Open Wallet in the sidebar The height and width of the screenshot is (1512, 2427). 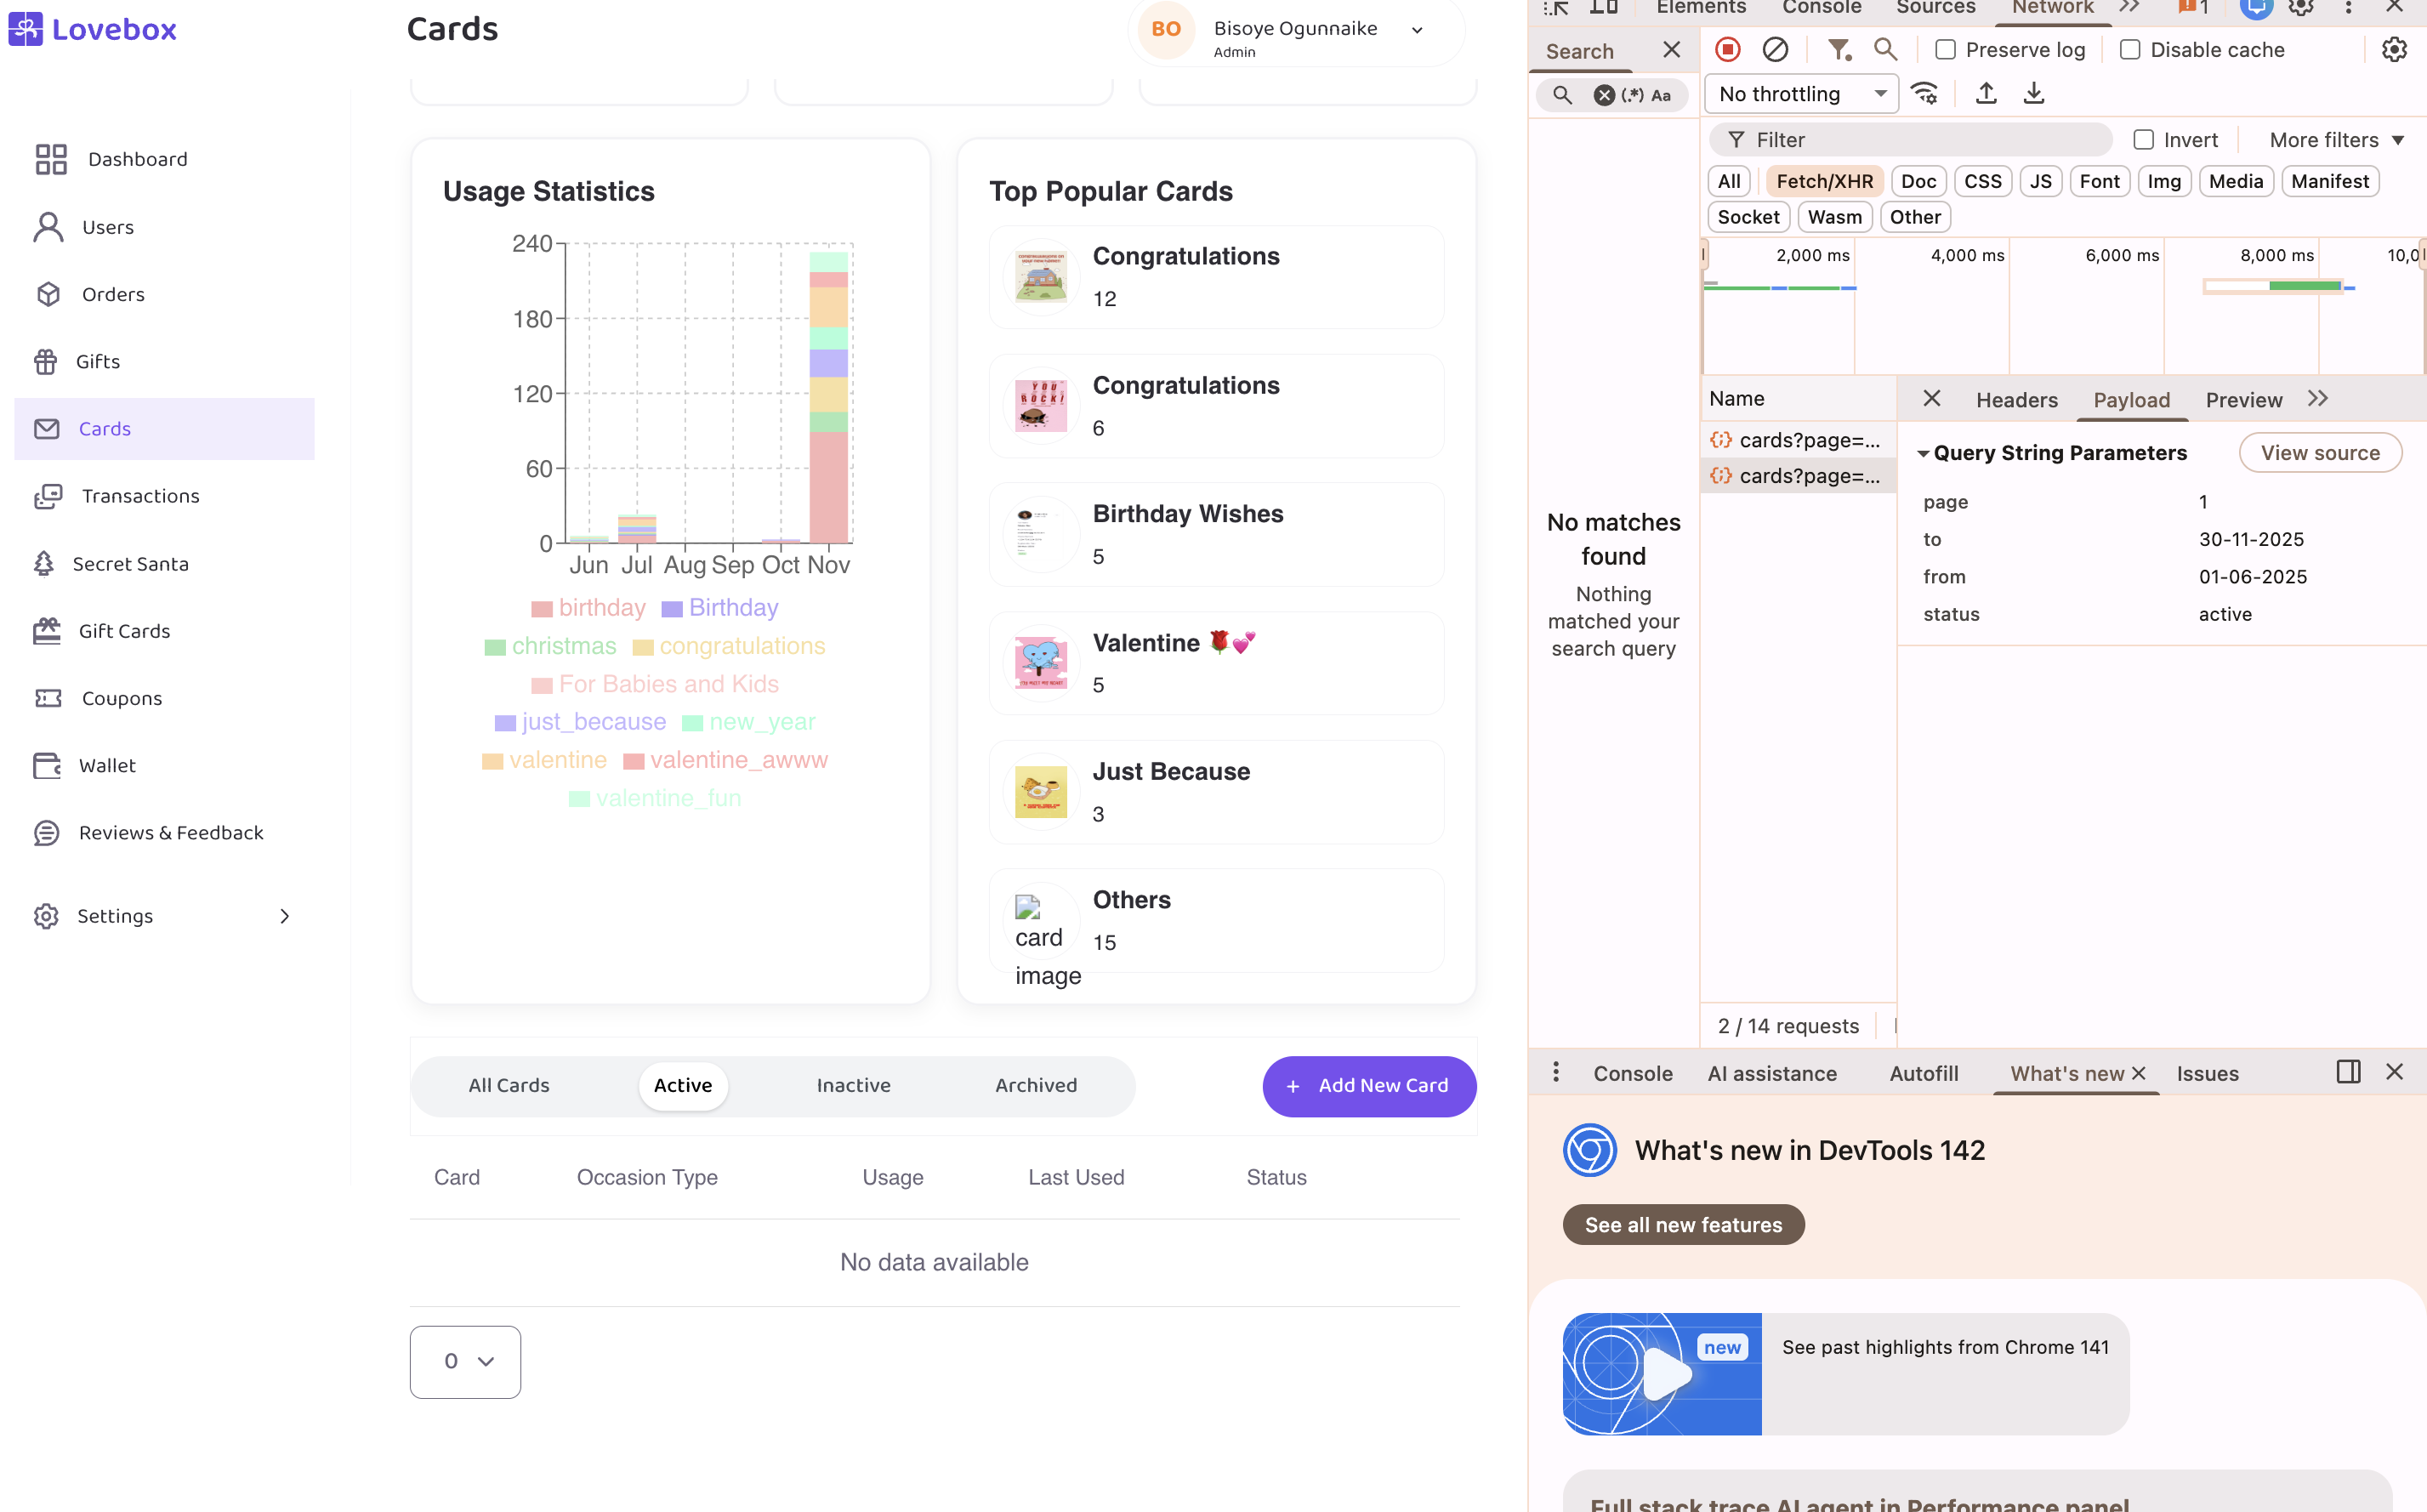pos(107,765)
